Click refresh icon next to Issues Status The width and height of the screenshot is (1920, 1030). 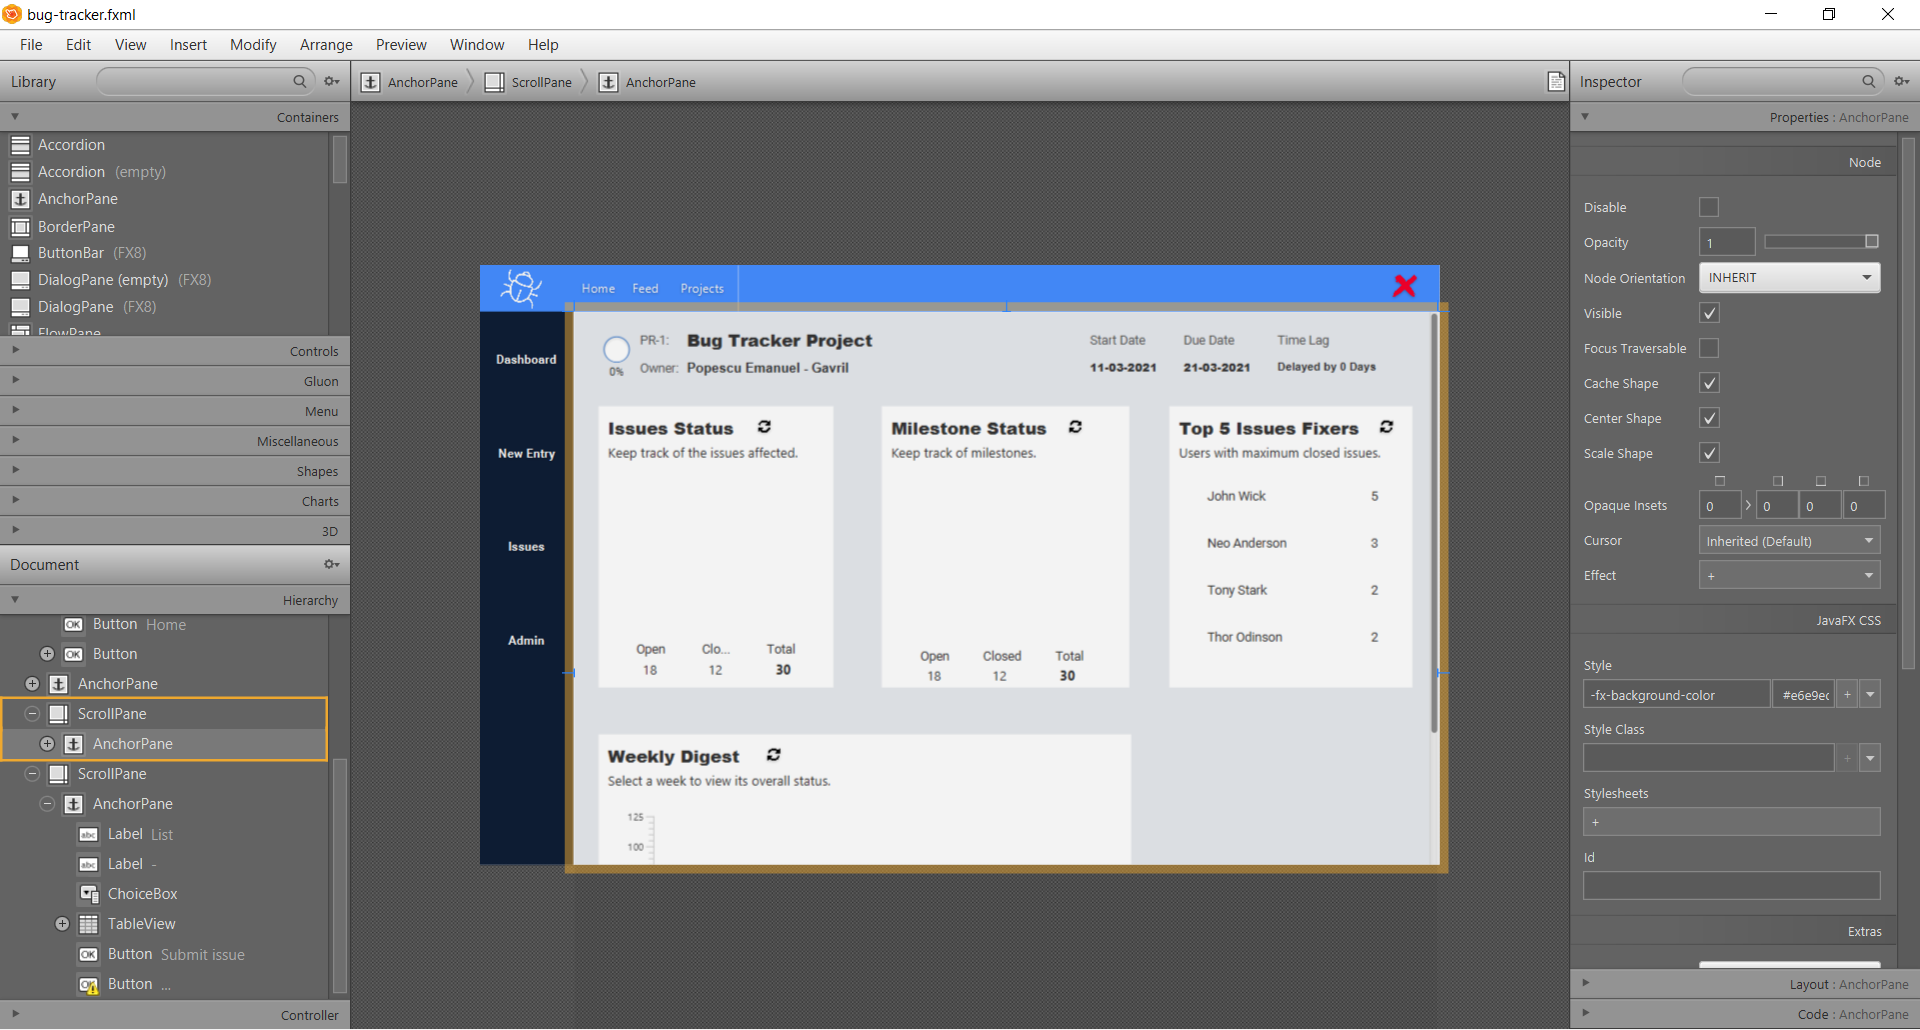click(764, 428)
